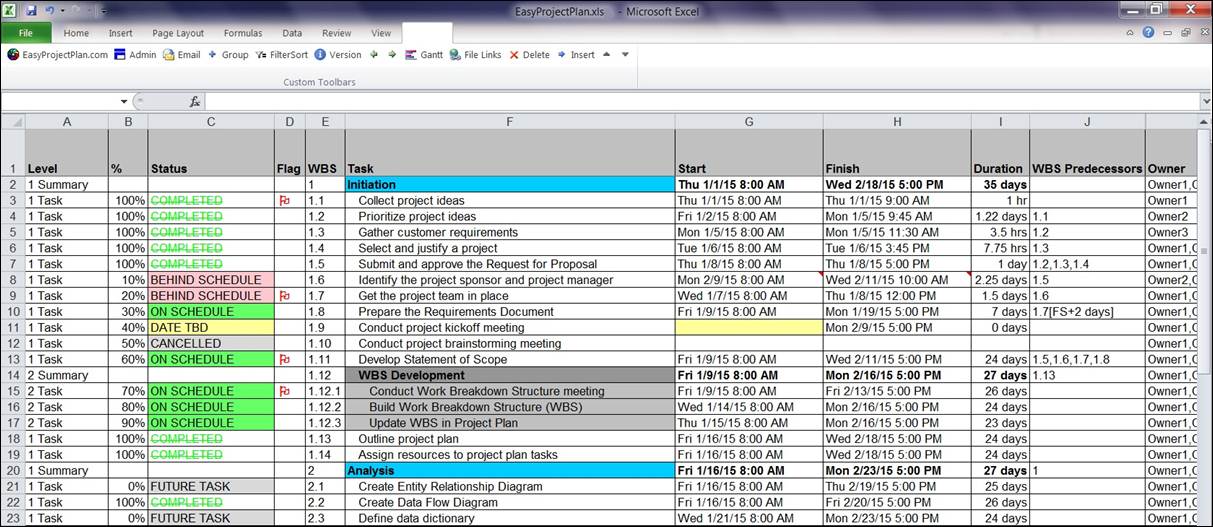Click the red Delete X icon
Viewport: 1213px width, 527px height.
pyautogui.click(x=514, y=55)
